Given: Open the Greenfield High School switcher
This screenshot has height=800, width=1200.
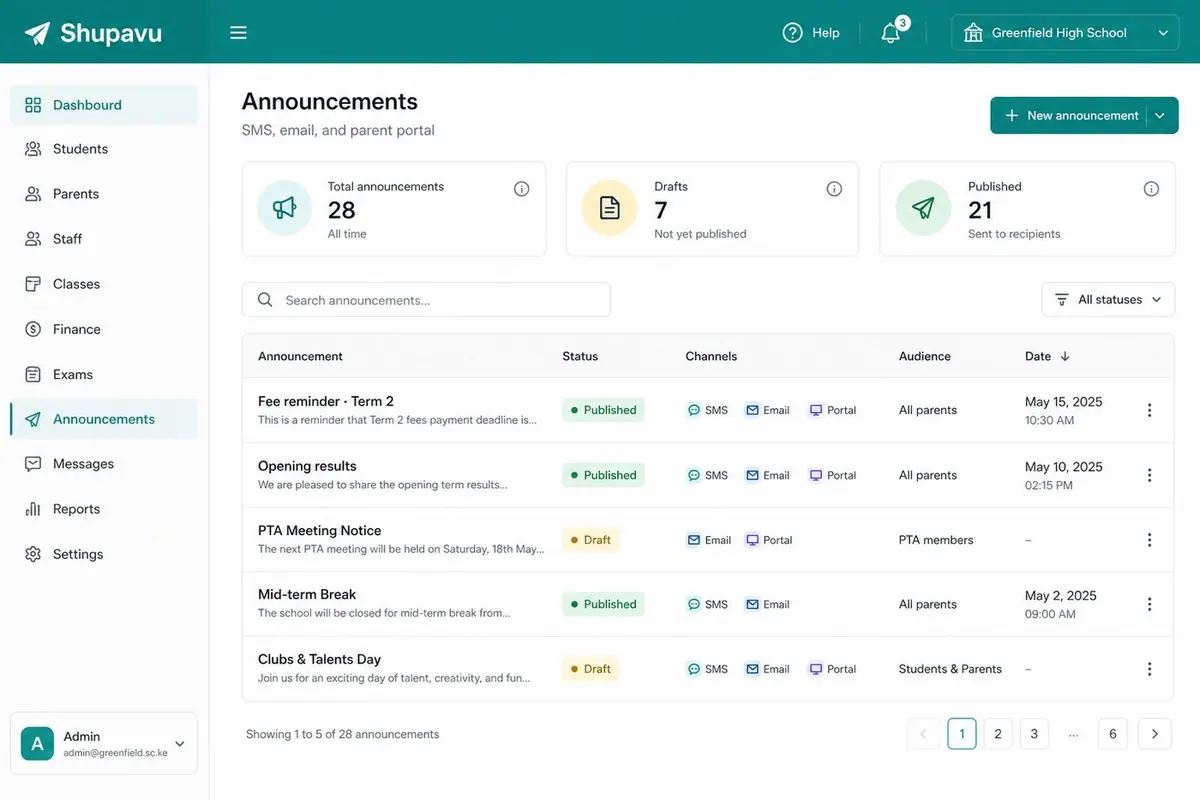Looking at the screenshot, I should (1065, 33).
